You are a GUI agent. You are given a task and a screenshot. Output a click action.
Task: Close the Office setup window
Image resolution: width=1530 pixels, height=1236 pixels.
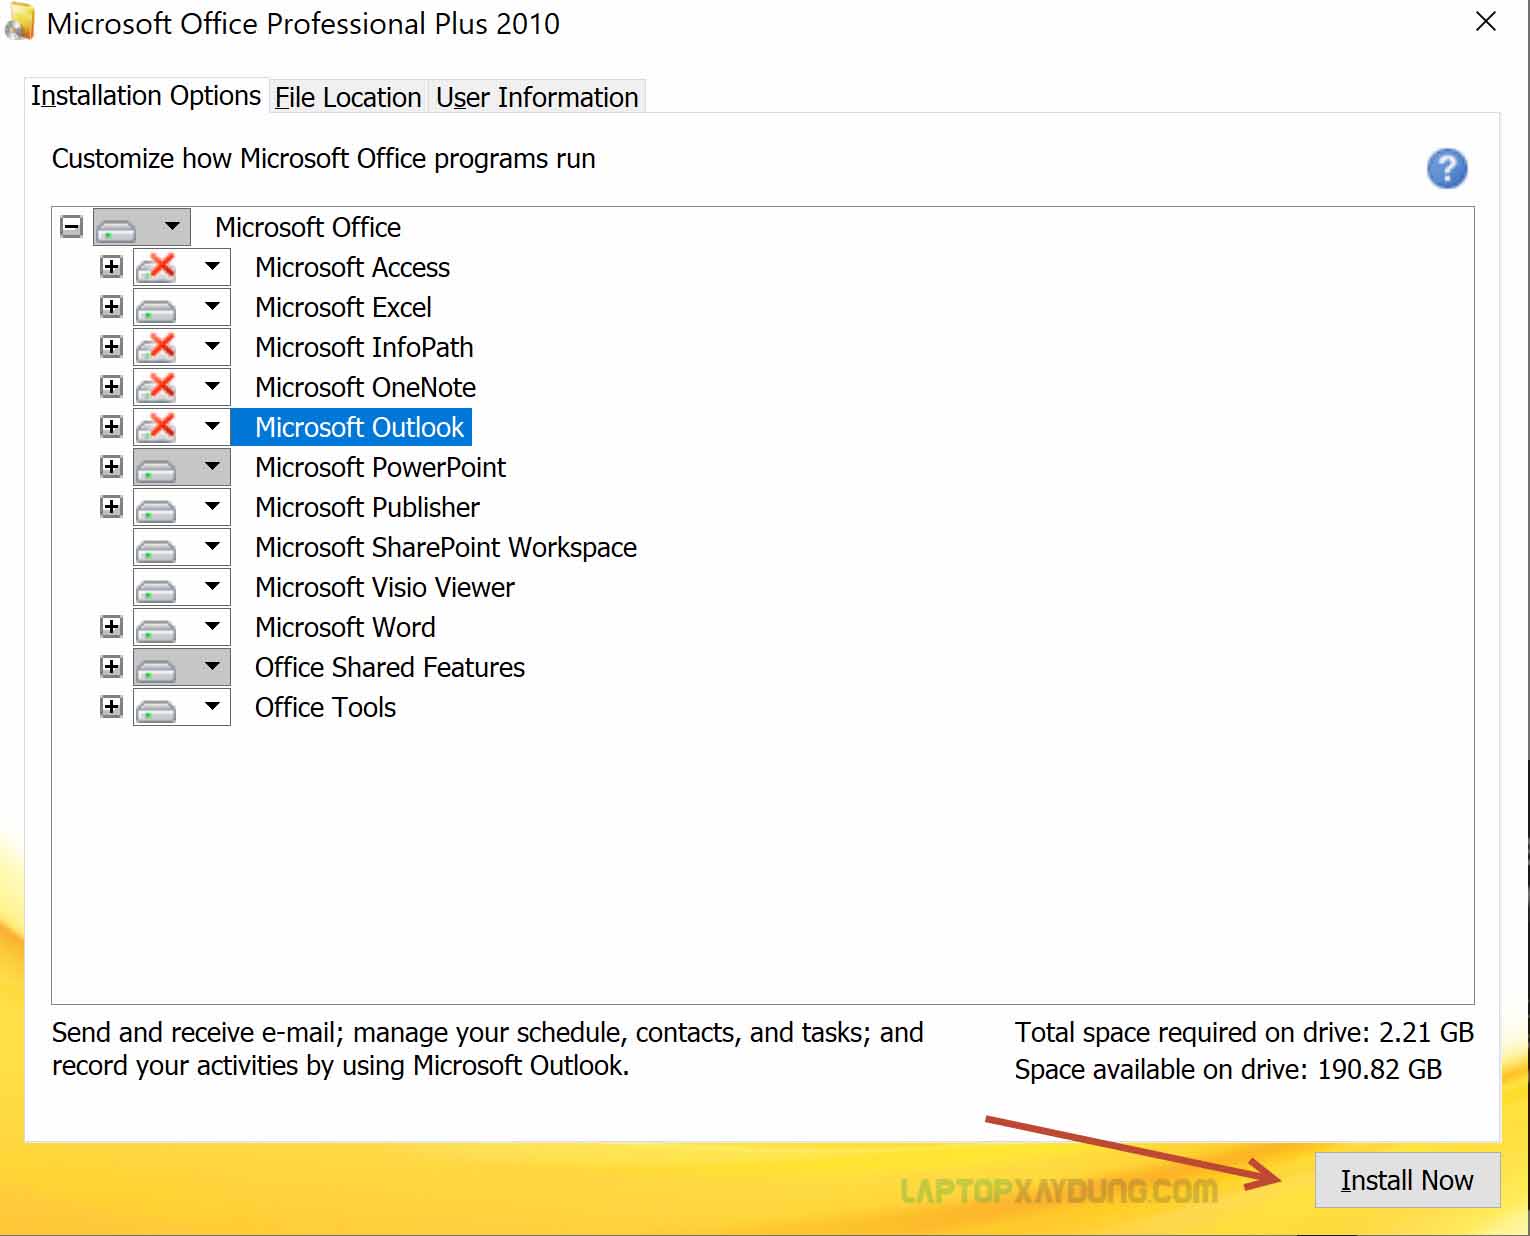[1486, 22]
